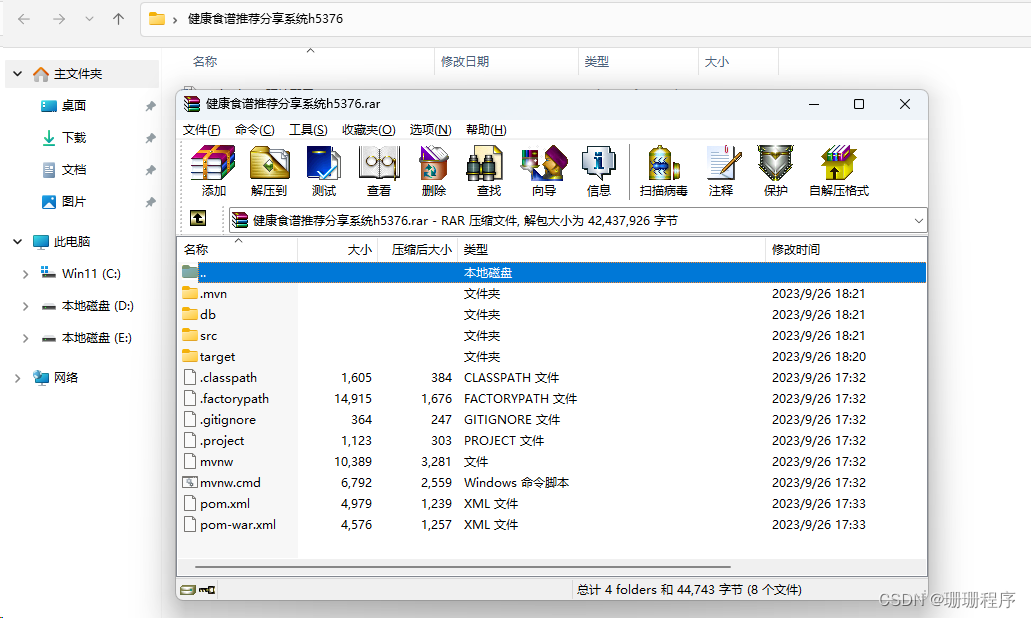Click the key icon in WinRAR status bar
Screen dimensions: 1031x618
tap(207, 590)
